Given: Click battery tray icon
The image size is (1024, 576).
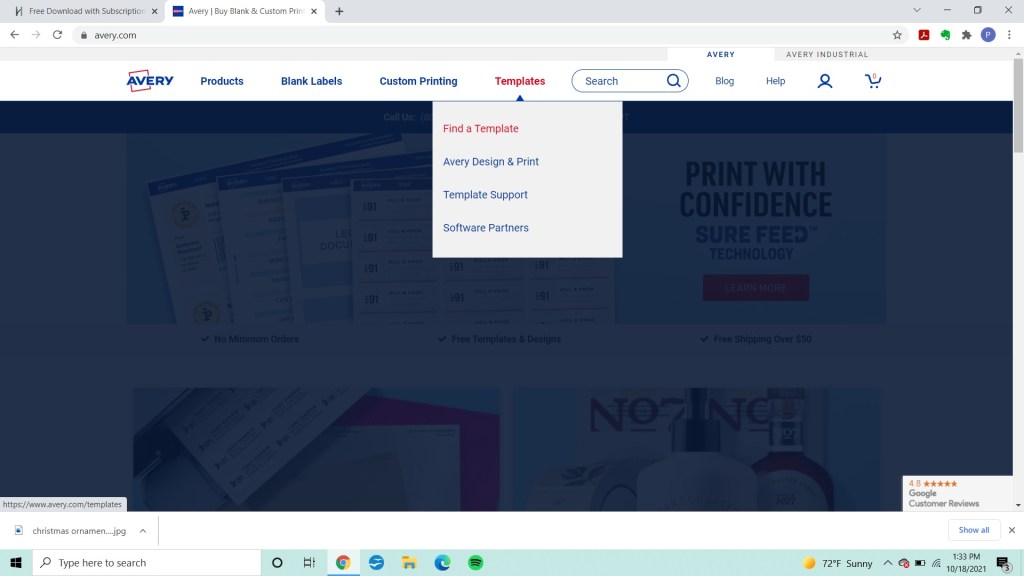Looking at the screenshot, I should 920,563.
